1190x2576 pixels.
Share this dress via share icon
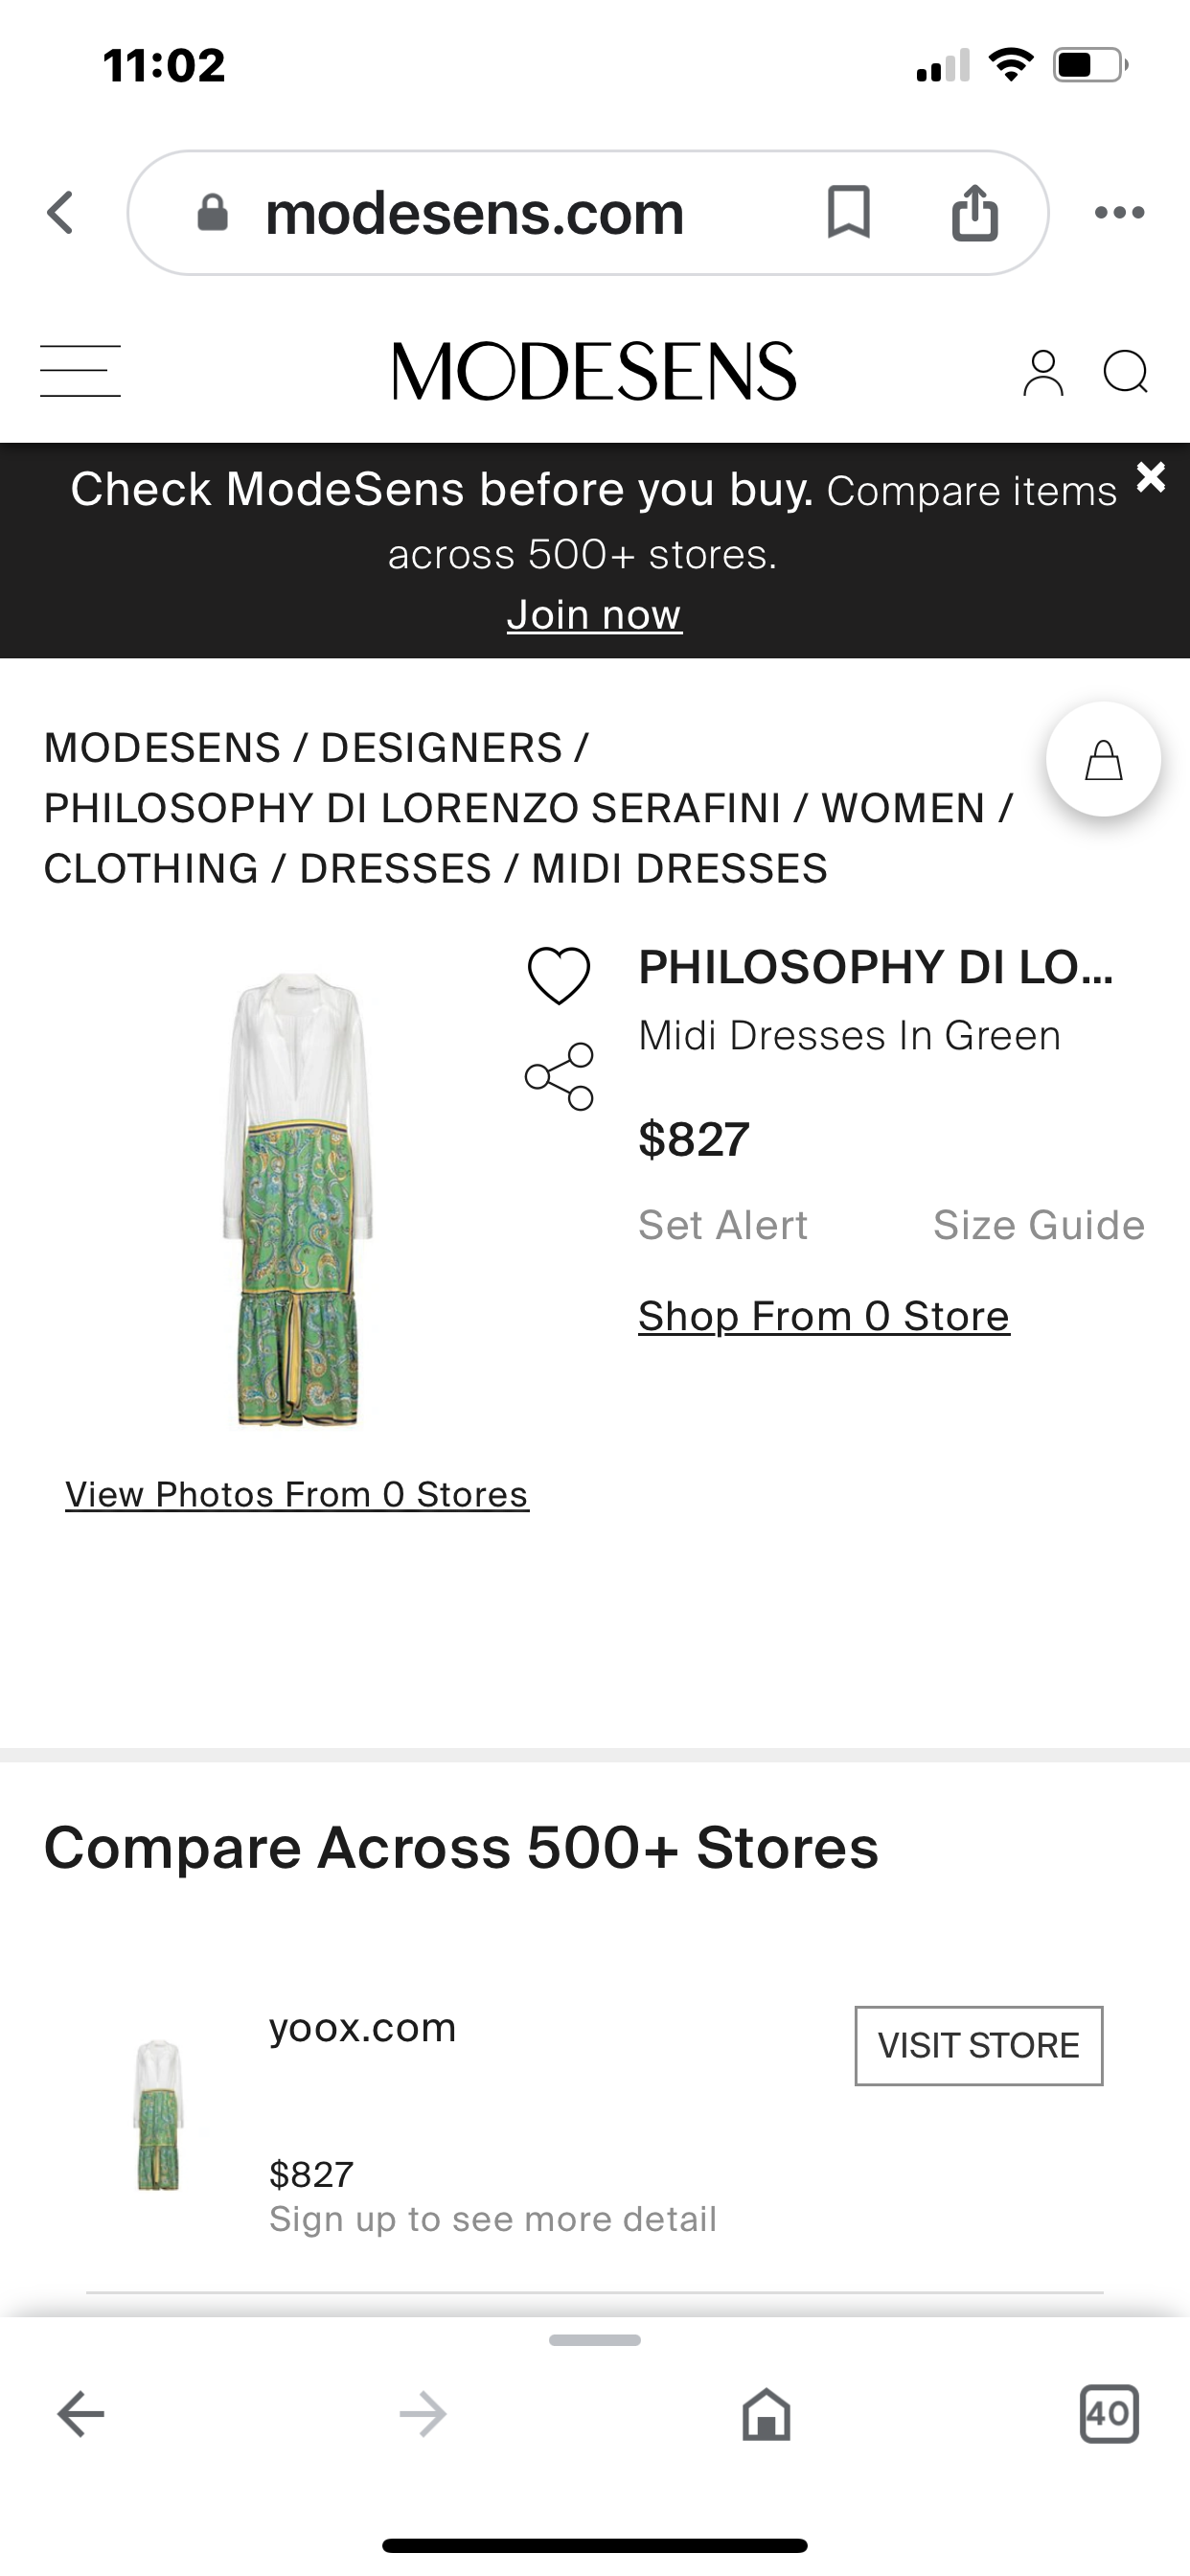(559, 1077)
